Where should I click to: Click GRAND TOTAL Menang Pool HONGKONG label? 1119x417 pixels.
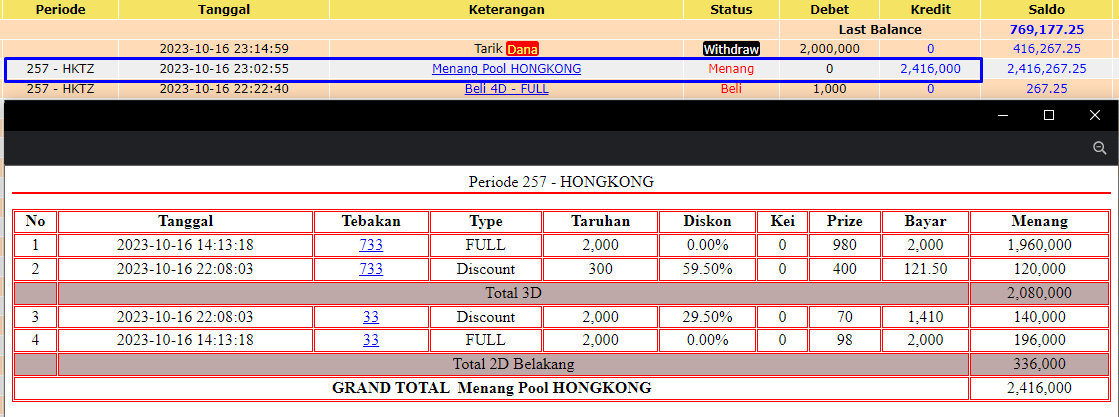492,388
